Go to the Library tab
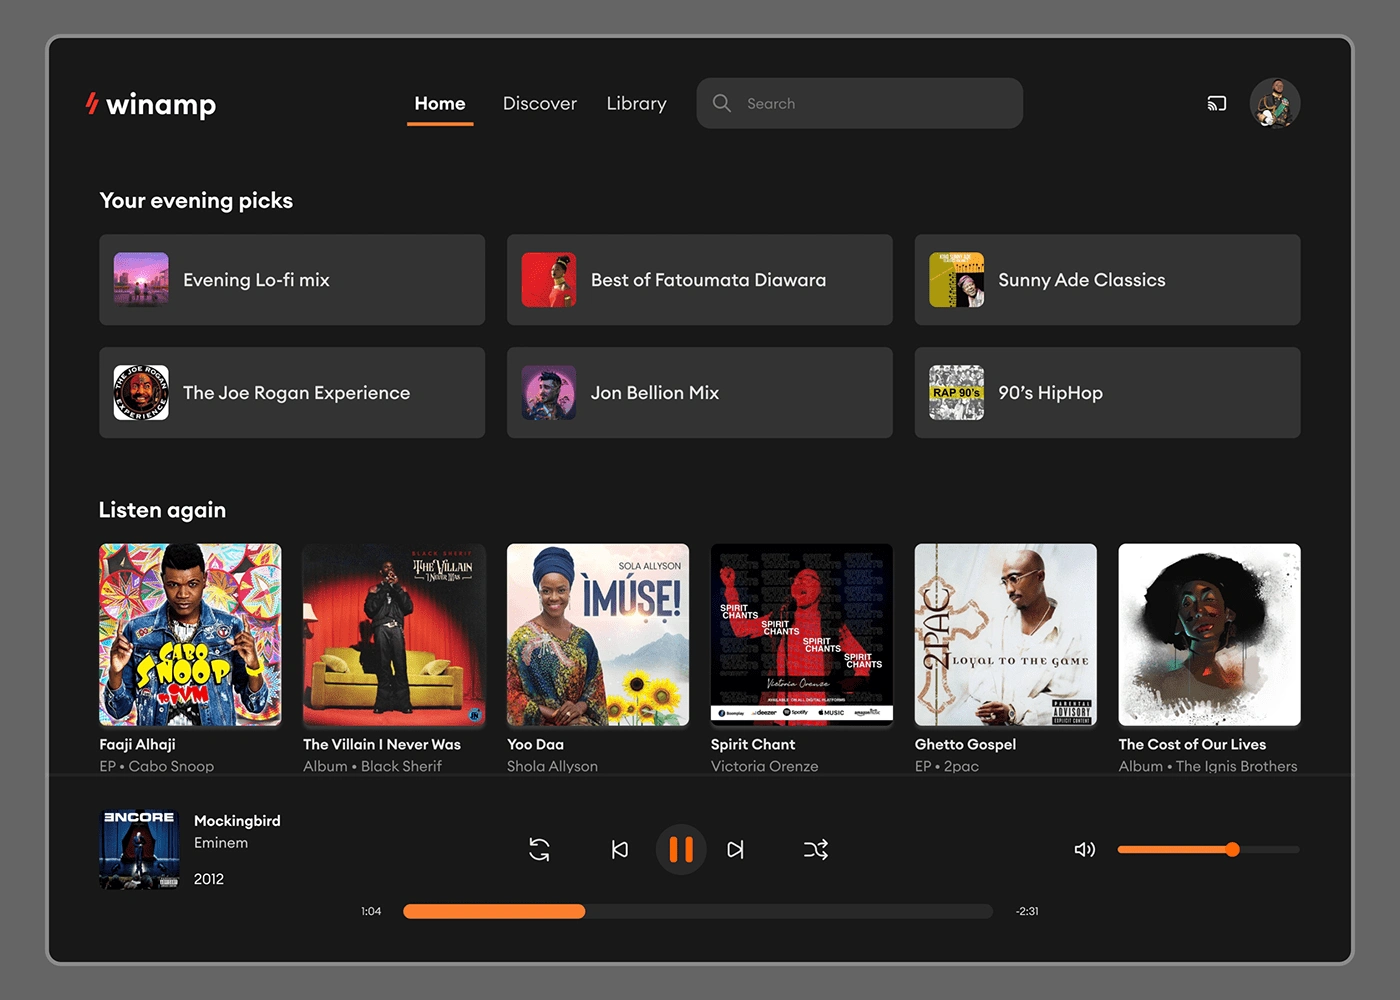 point(636,104)
